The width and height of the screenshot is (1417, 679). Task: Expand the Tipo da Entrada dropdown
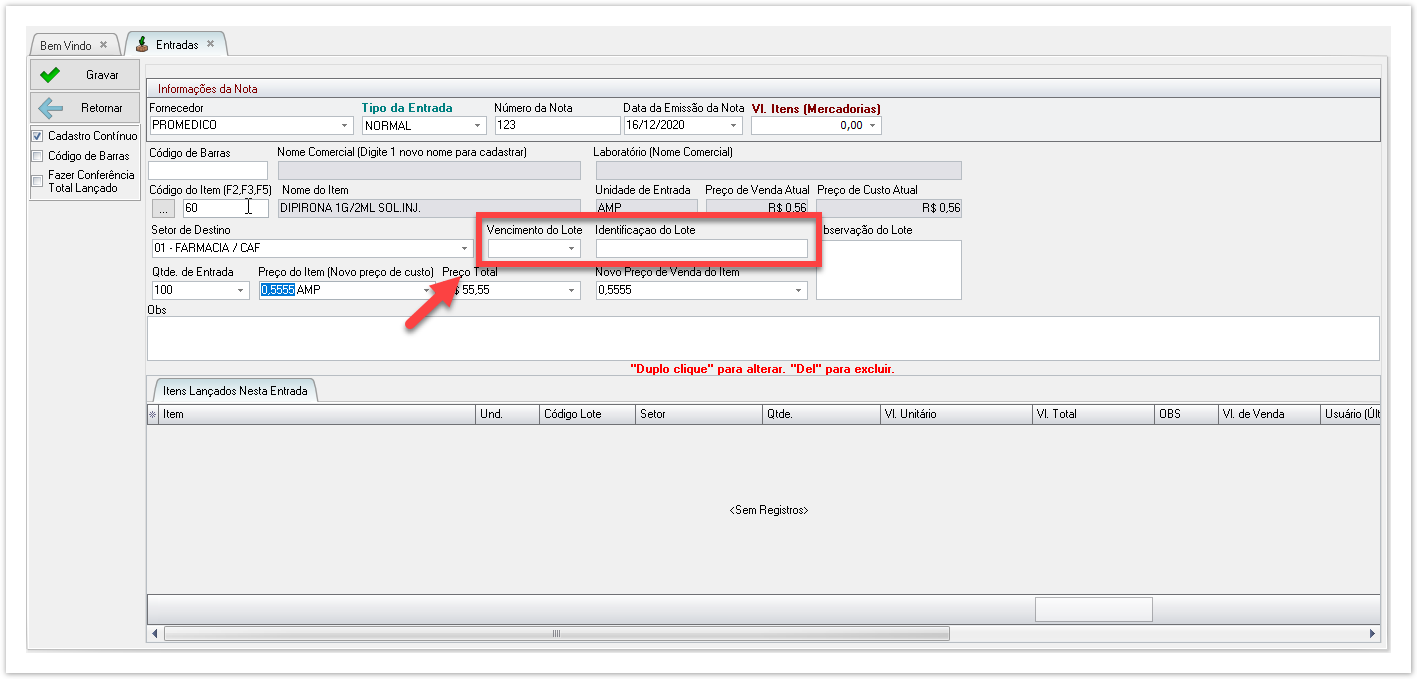(477, 126)
